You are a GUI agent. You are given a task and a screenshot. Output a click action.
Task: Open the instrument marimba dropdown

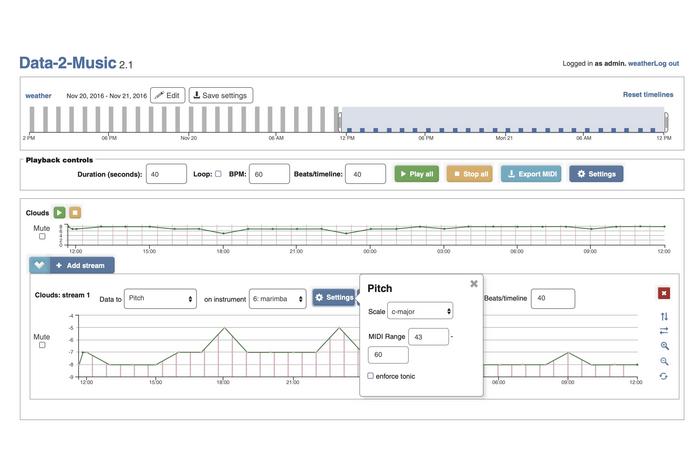pyautogui.click(x=277, y=298)
